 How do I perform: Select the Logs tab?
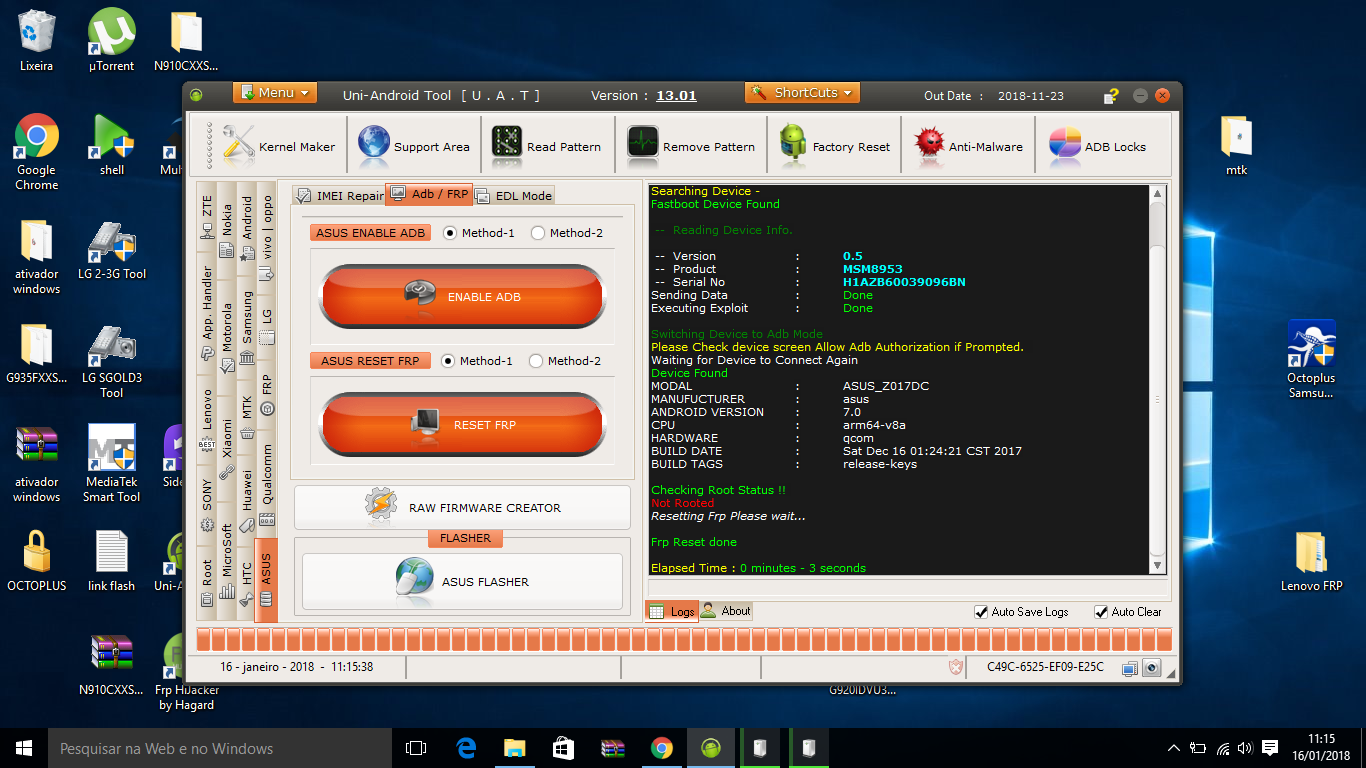pyautogui.click(x=672, y=611)
